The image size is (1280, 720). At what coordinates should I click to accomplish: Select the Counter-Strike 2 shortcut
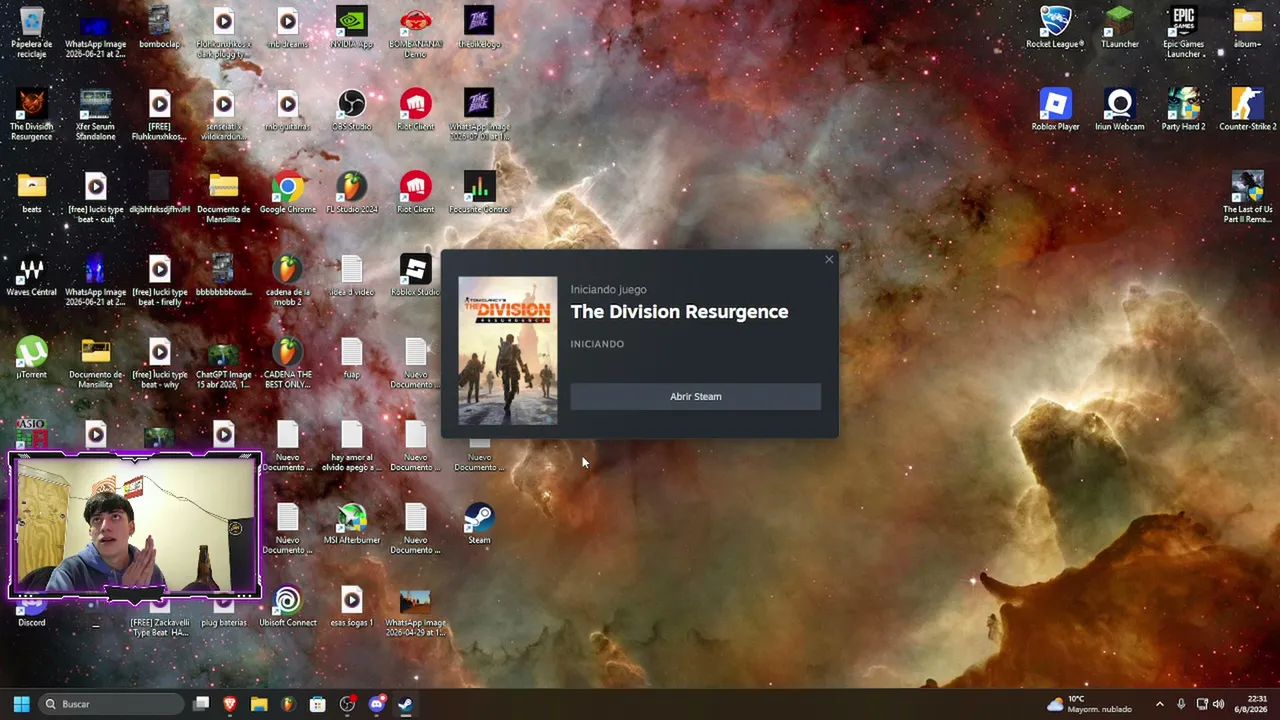tap(1248, 110)
